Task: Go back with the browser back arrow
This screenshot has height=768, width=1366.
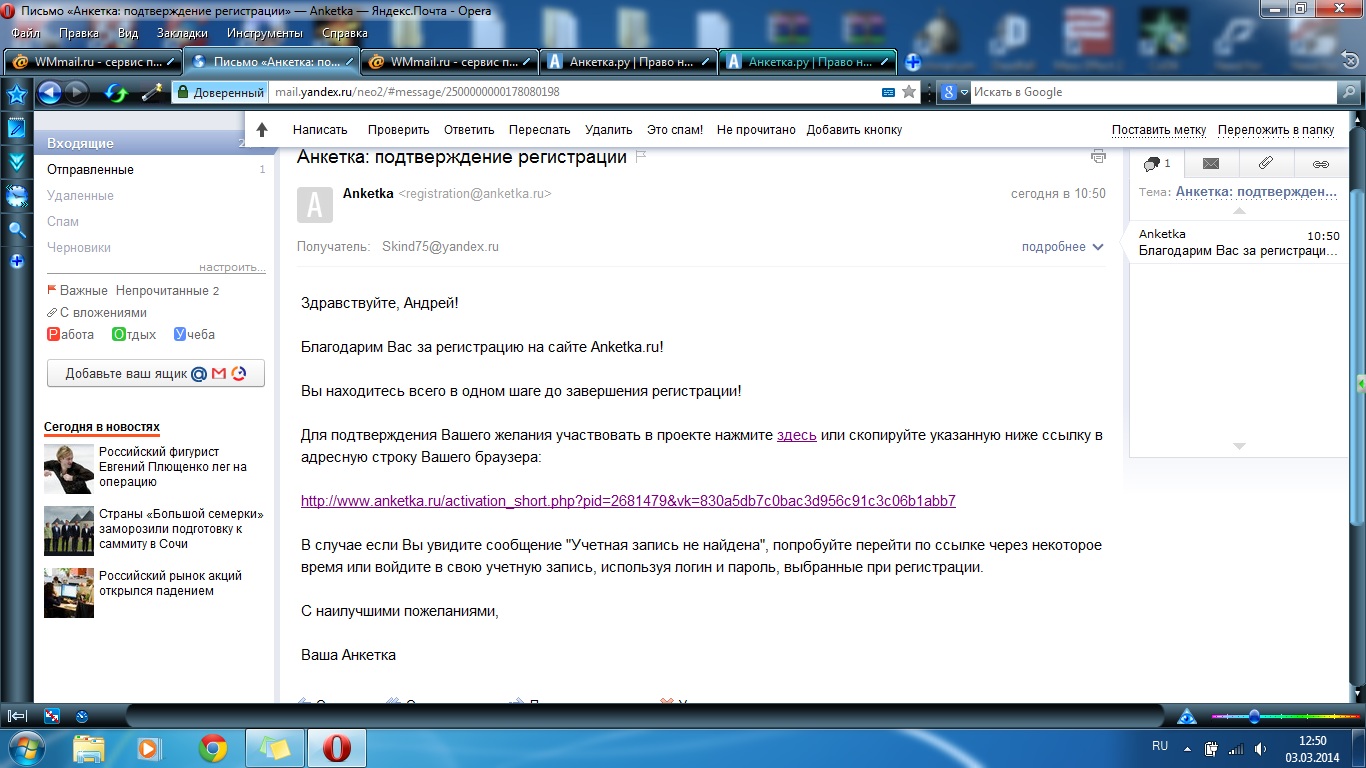Action: pyautogui.click(x=49, y=93)
